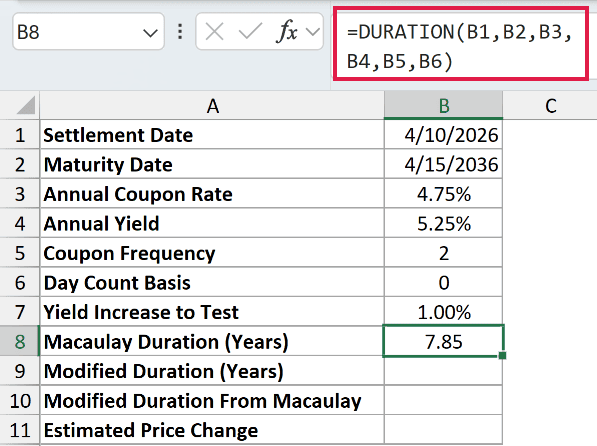Click the 'Annual Yield' cell
Screen dimensions: 597x446
[x=212, y=224]
